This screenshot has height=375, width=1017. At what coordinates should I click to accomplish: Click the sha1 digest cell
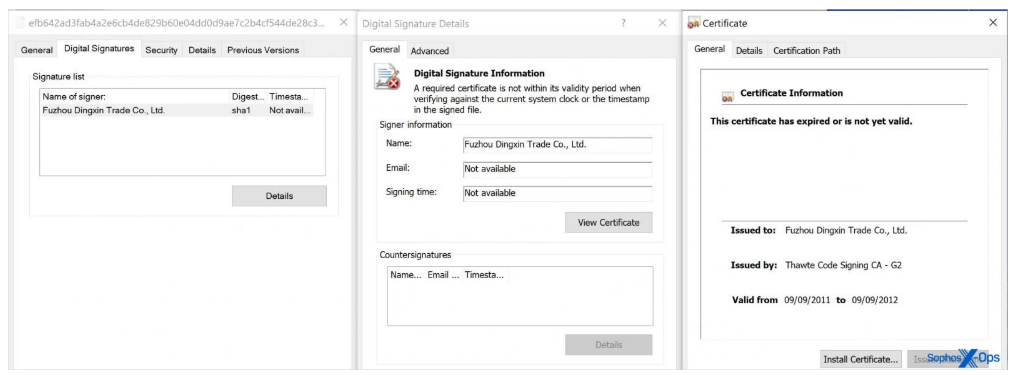[241, 110]
